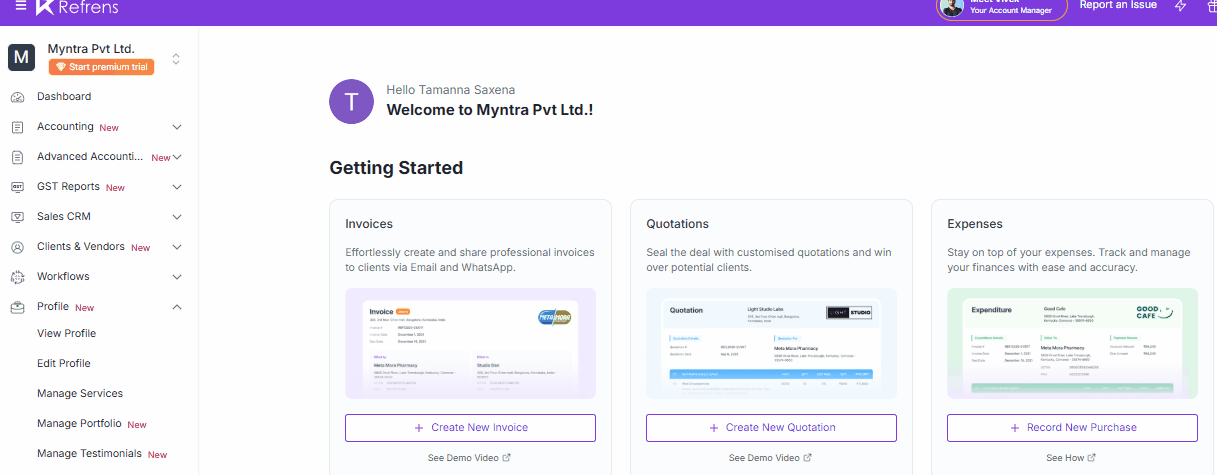Open See Demo Video under Quotations
Viewport: 1217px width, 475px height.
click(764, 458)
